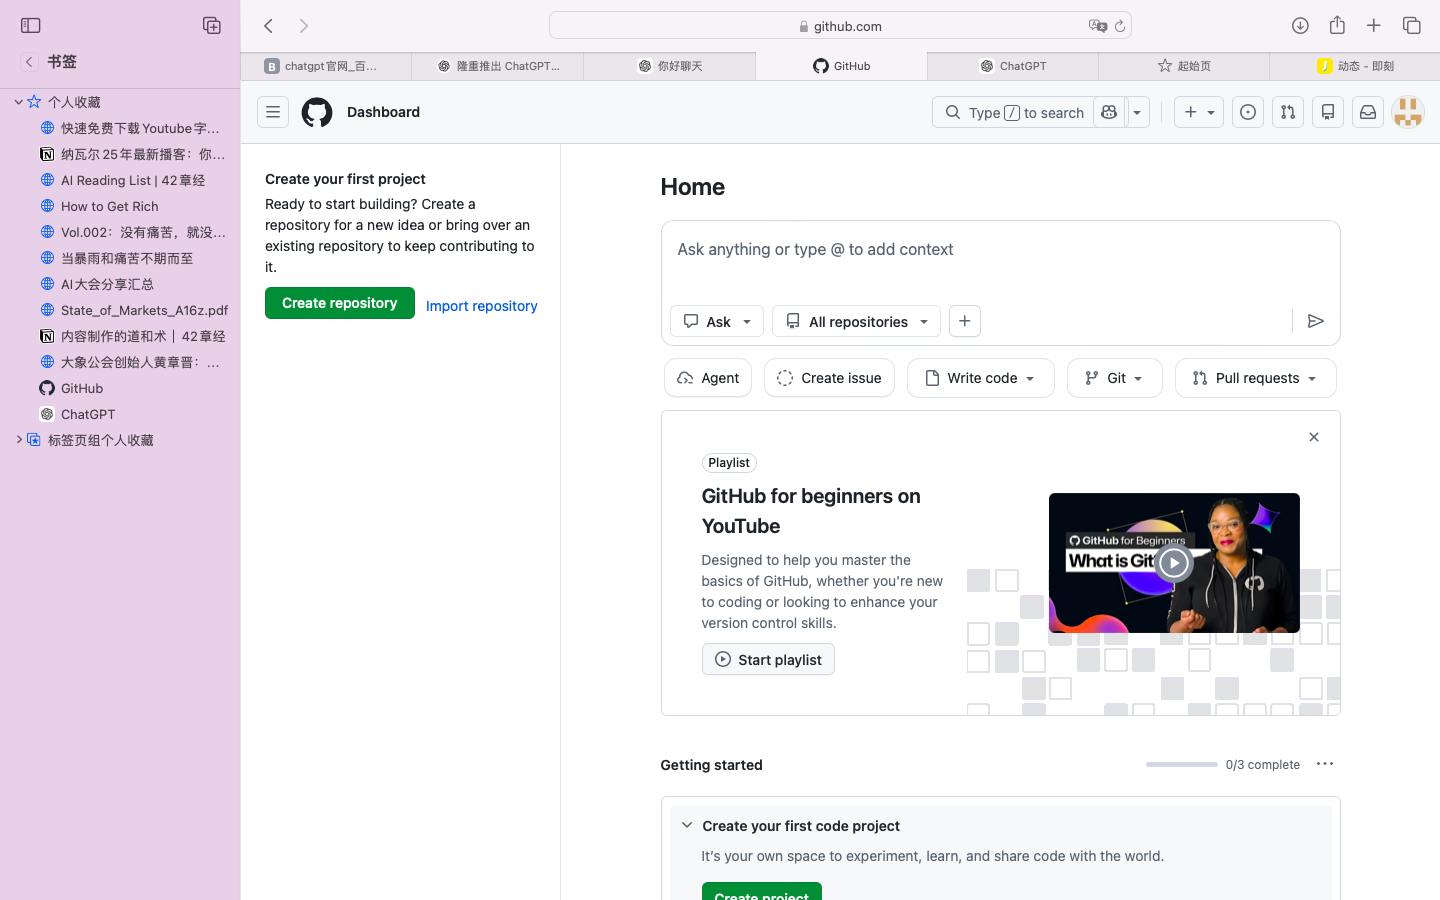Reload the github.com page
The width and height of the screenshot is (1440, 900).
click(x=1120, y=26)
